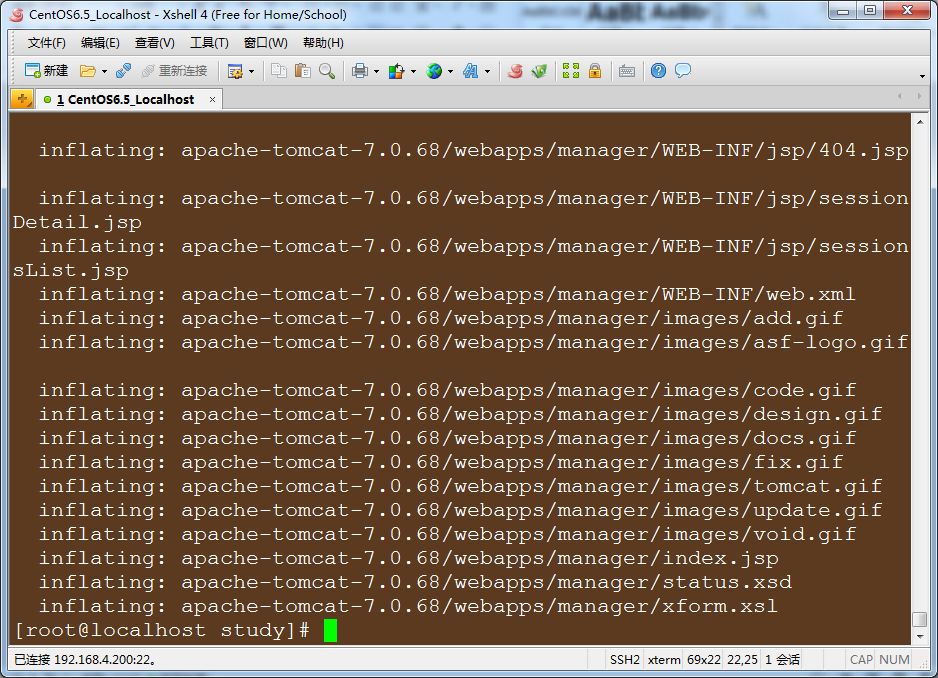Screen dimensions: 938x678
Task: Expand the print dropdown arrow
Action: coord(376,72)
